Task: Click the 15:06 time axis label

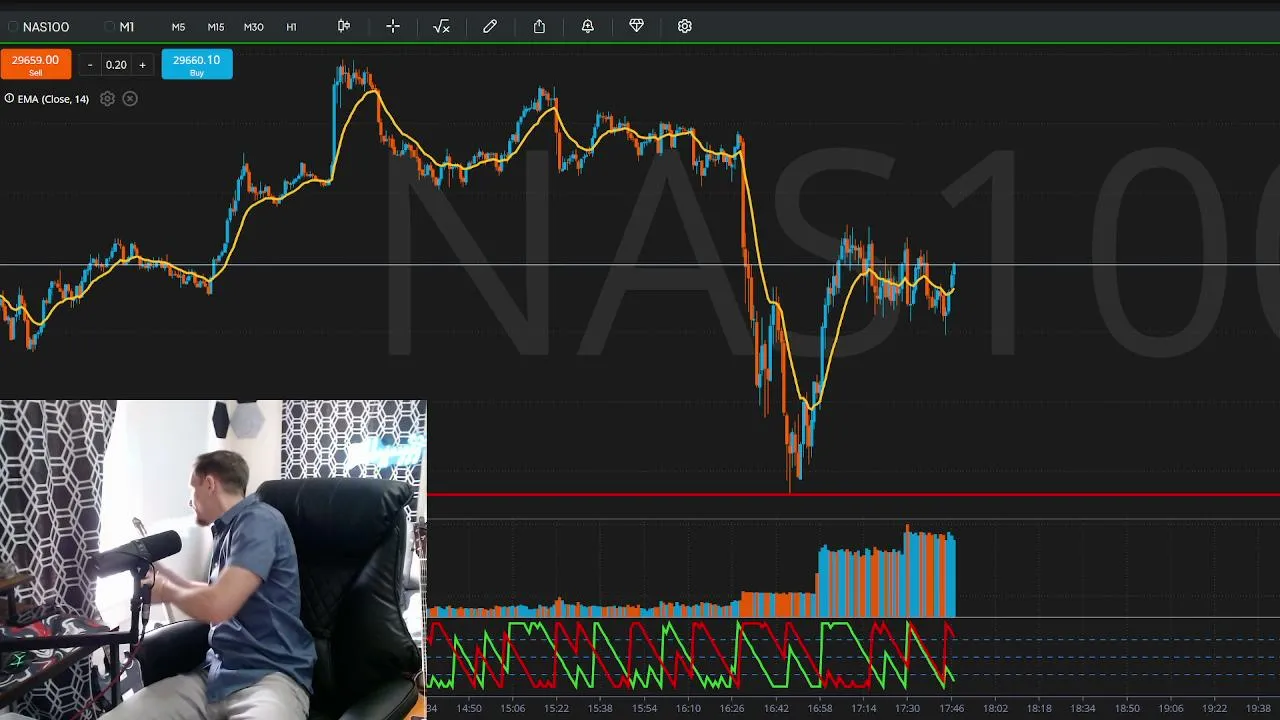Action: point(512,709)
